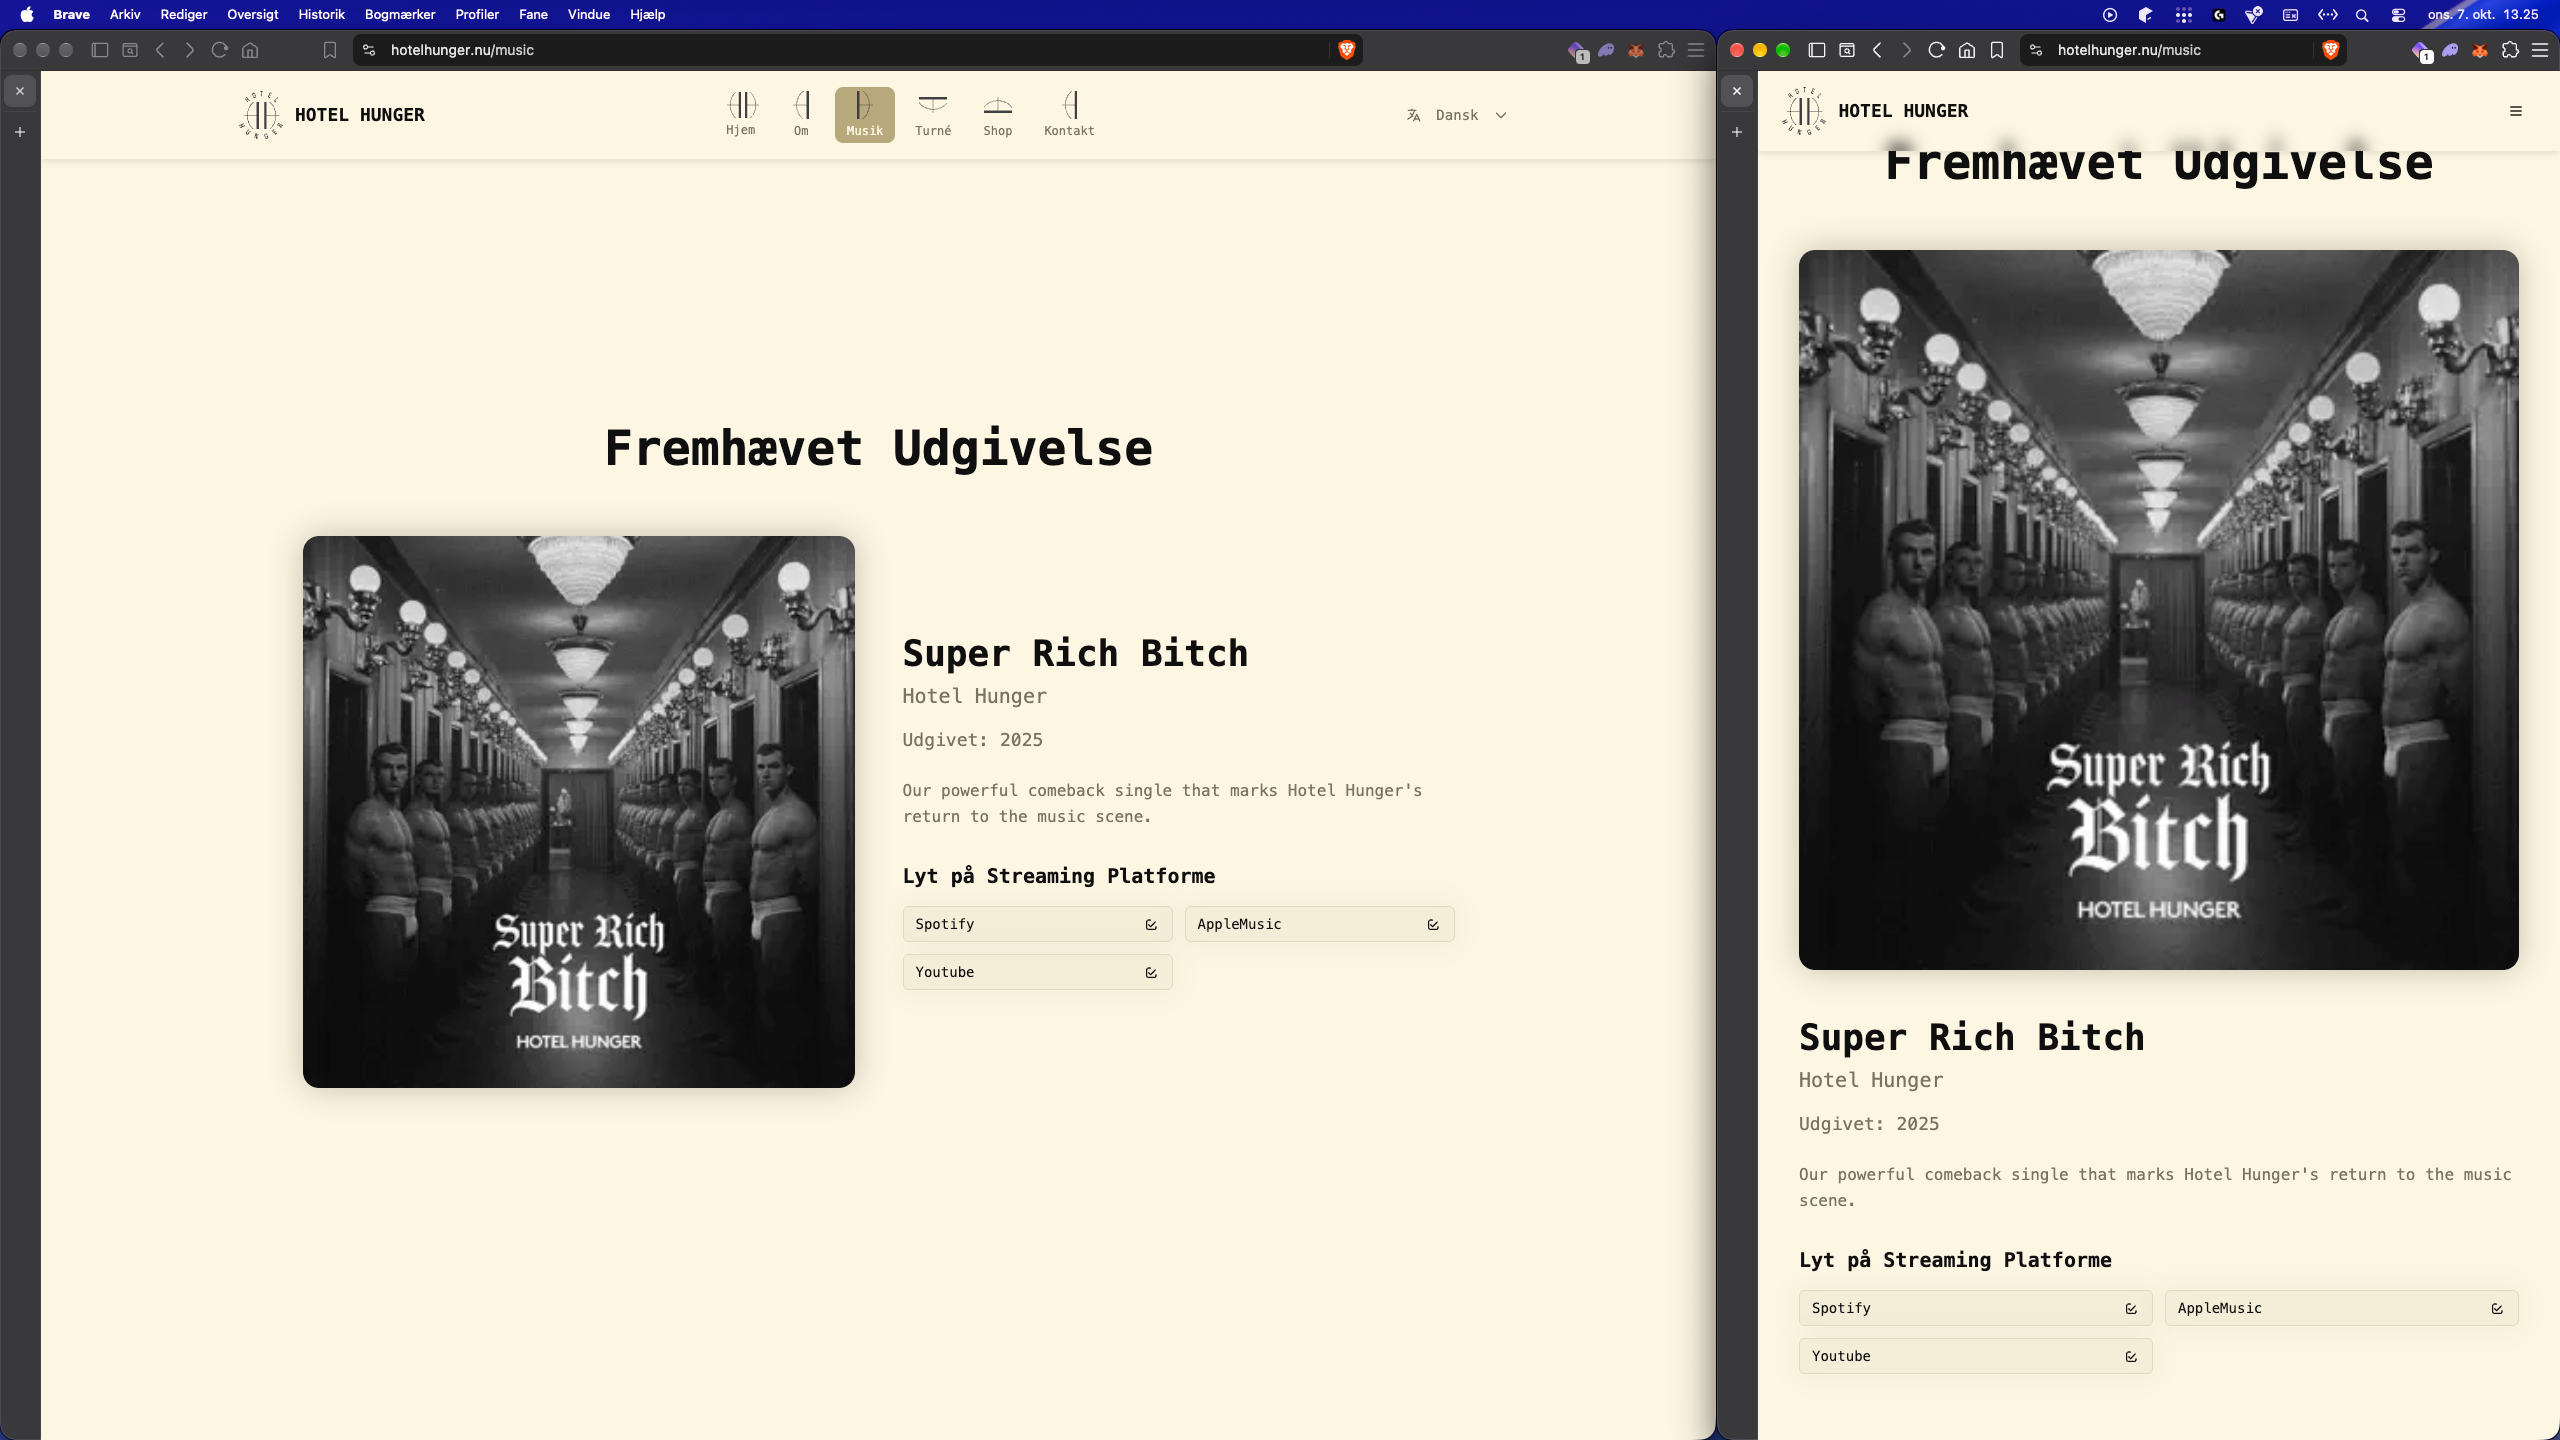Open Turné page in left window nav
The height and width of the screenshot is (1440, 2560).
click(x=933, y=114)
